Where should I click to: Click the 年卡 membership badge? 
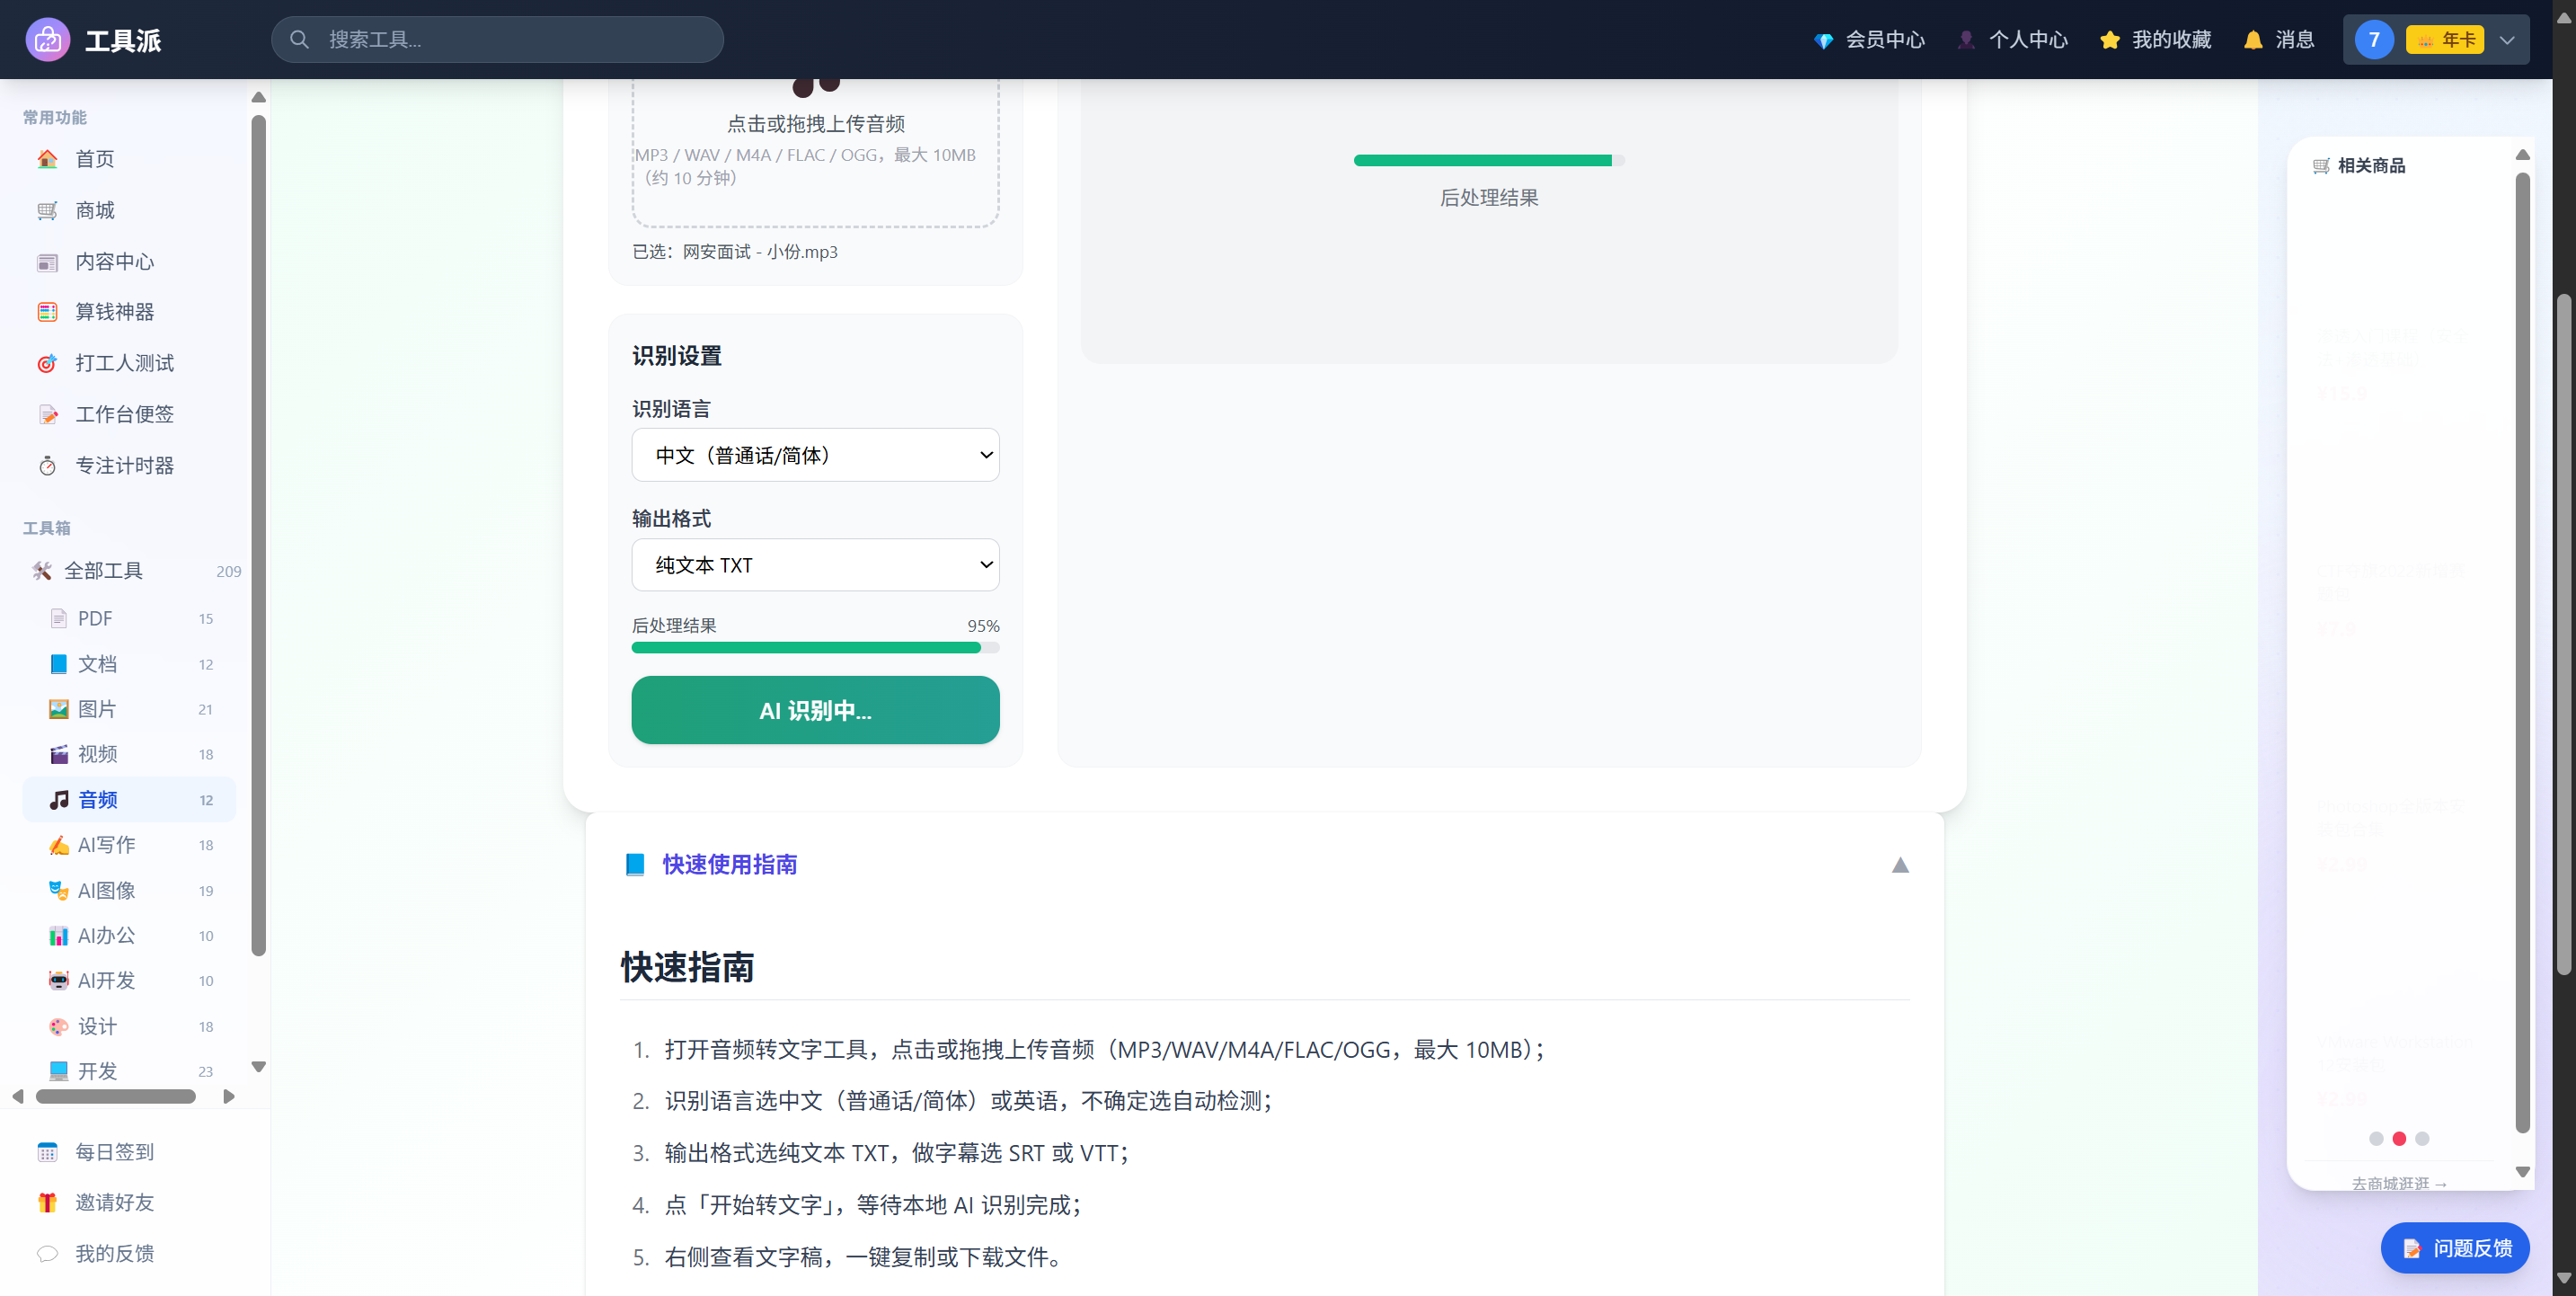(2445, 40)
